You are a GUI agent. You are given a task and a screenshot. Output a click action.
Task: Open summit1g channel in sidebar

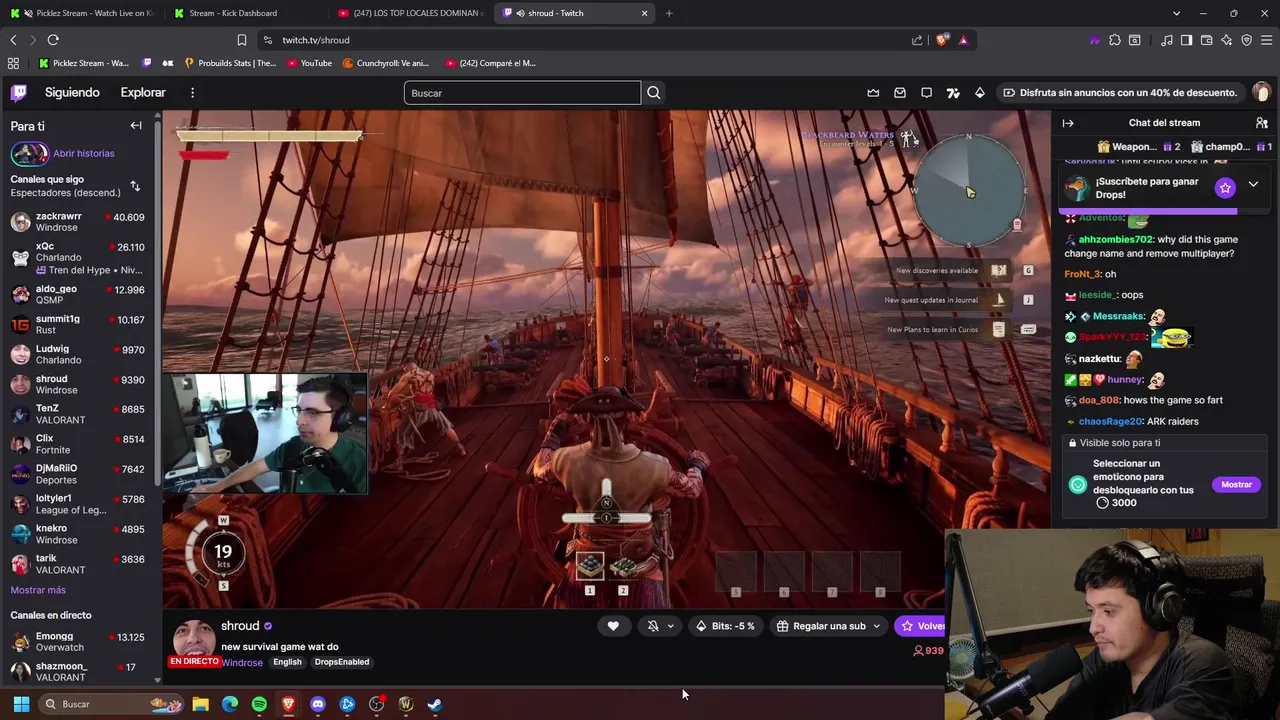pos(78,324)
